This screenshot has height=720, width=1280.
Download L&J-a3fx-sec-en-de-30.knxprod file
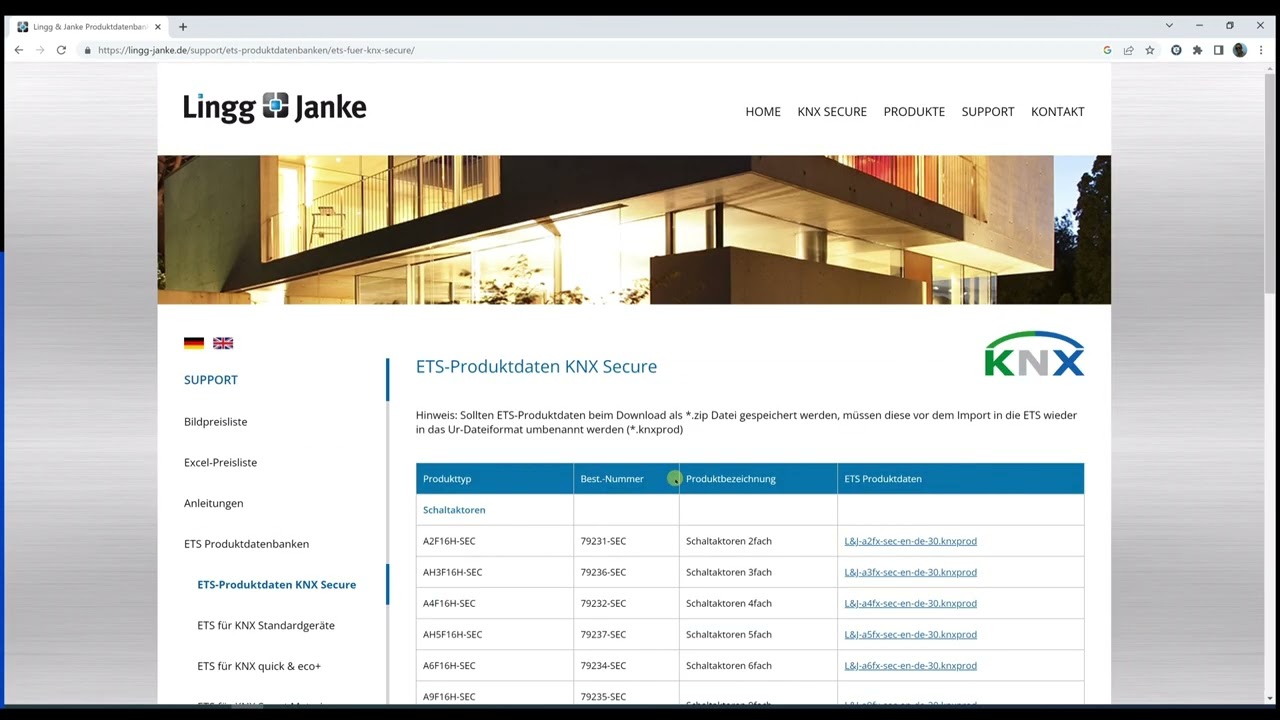[910, 572]
